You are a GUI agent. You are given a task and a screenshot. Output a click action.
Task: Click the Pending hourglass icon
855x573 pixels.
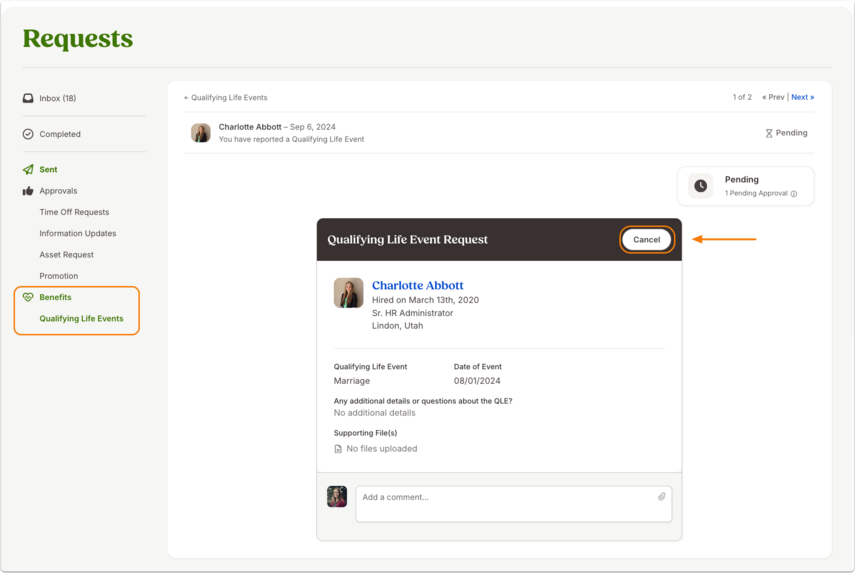coord(769,133)
